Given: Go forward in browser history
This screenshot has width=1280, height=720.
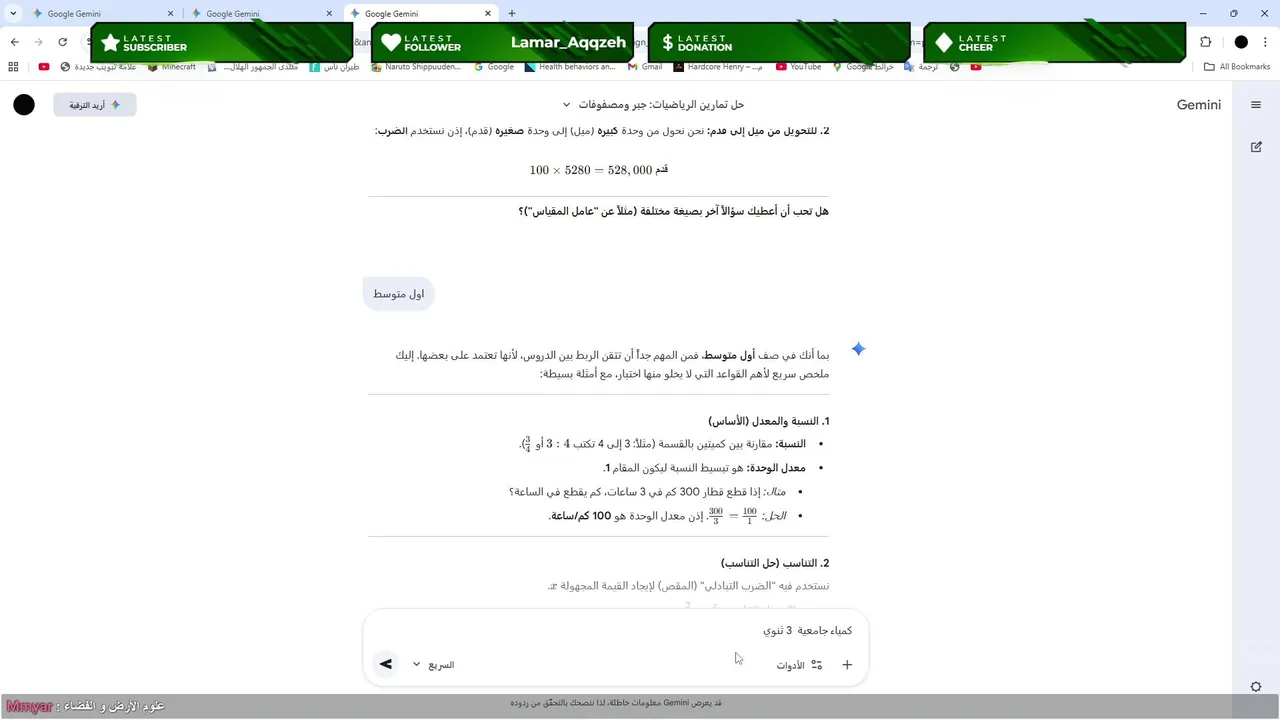Looking at the screenshot, I should [x=39, y=42].
